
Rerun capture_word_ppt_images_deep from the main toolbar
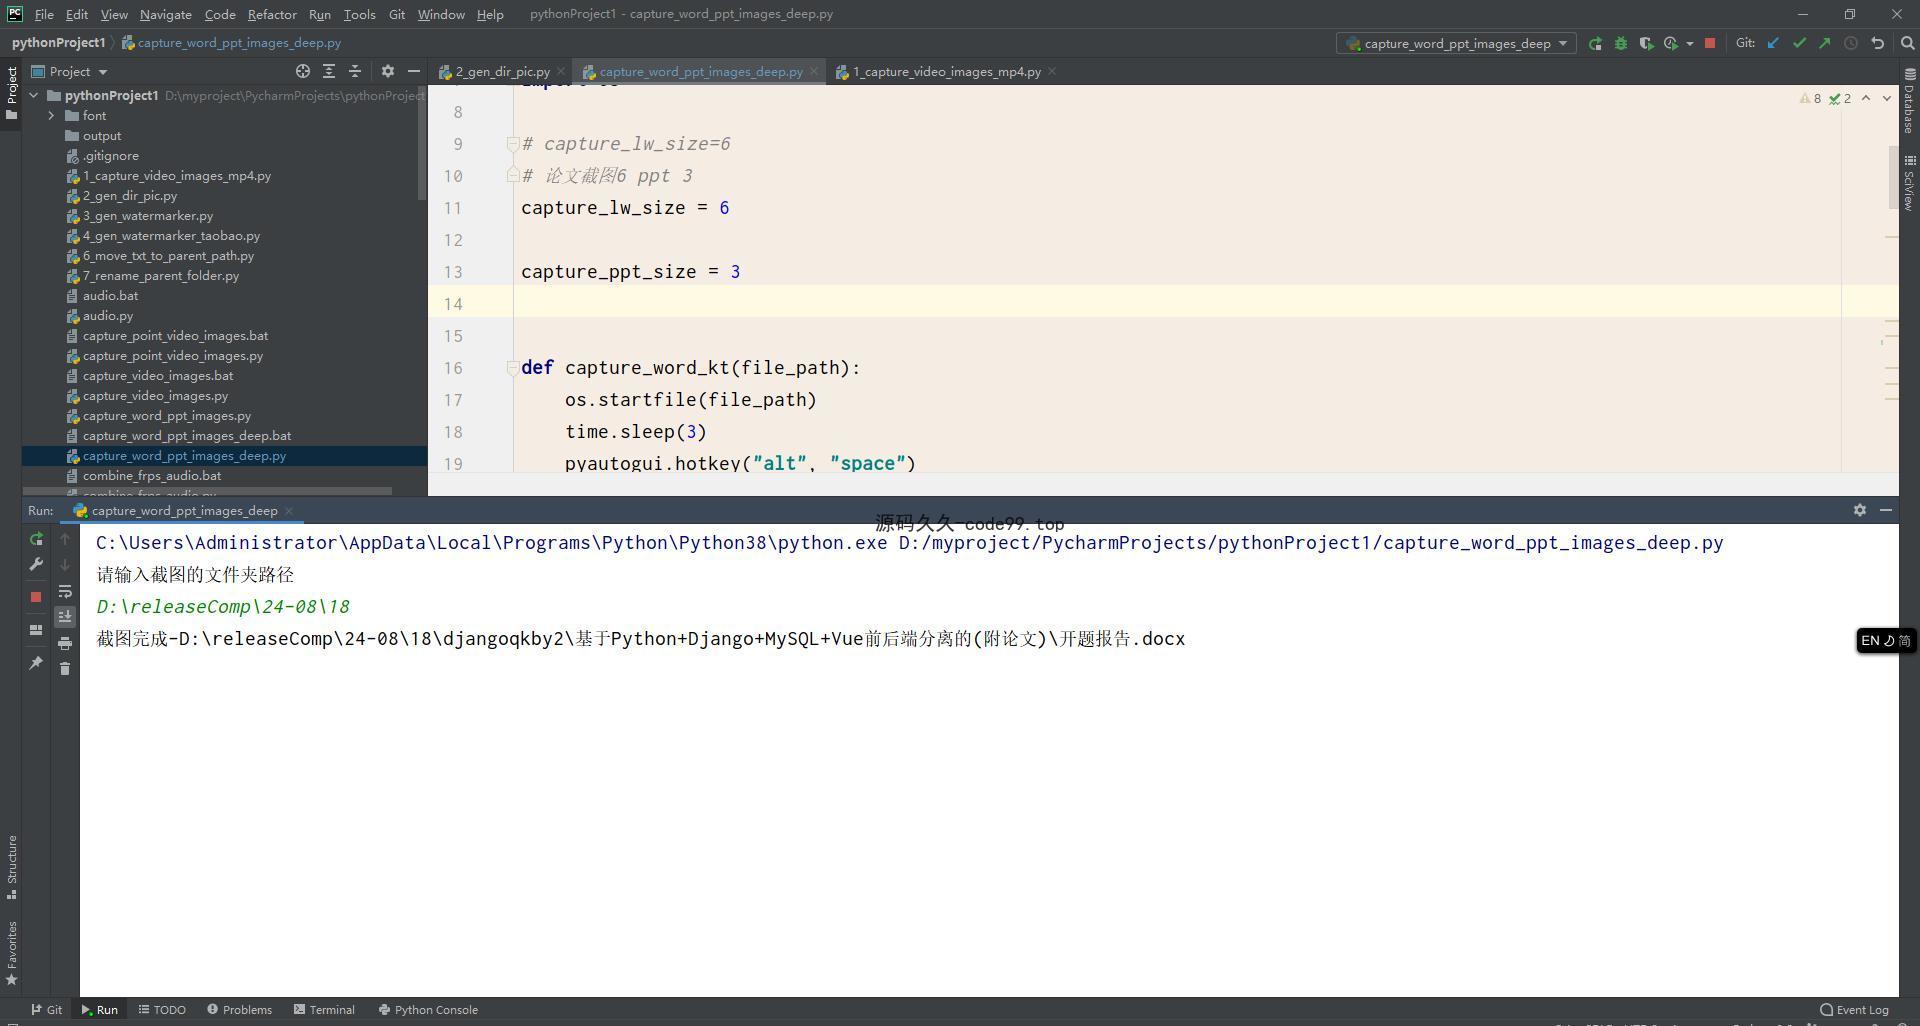[x=1595, y=43]
